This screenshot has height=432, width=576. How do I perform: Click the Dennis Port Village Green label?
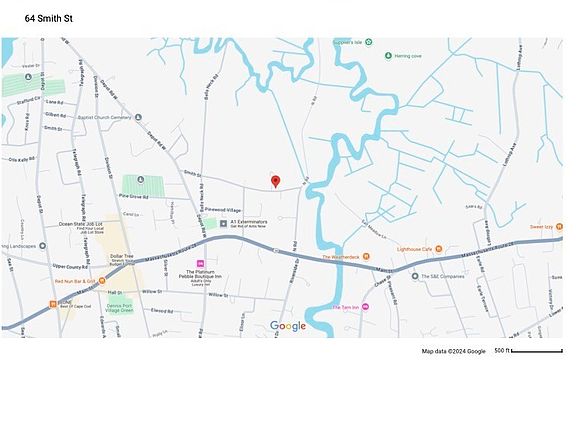[120, 308]
